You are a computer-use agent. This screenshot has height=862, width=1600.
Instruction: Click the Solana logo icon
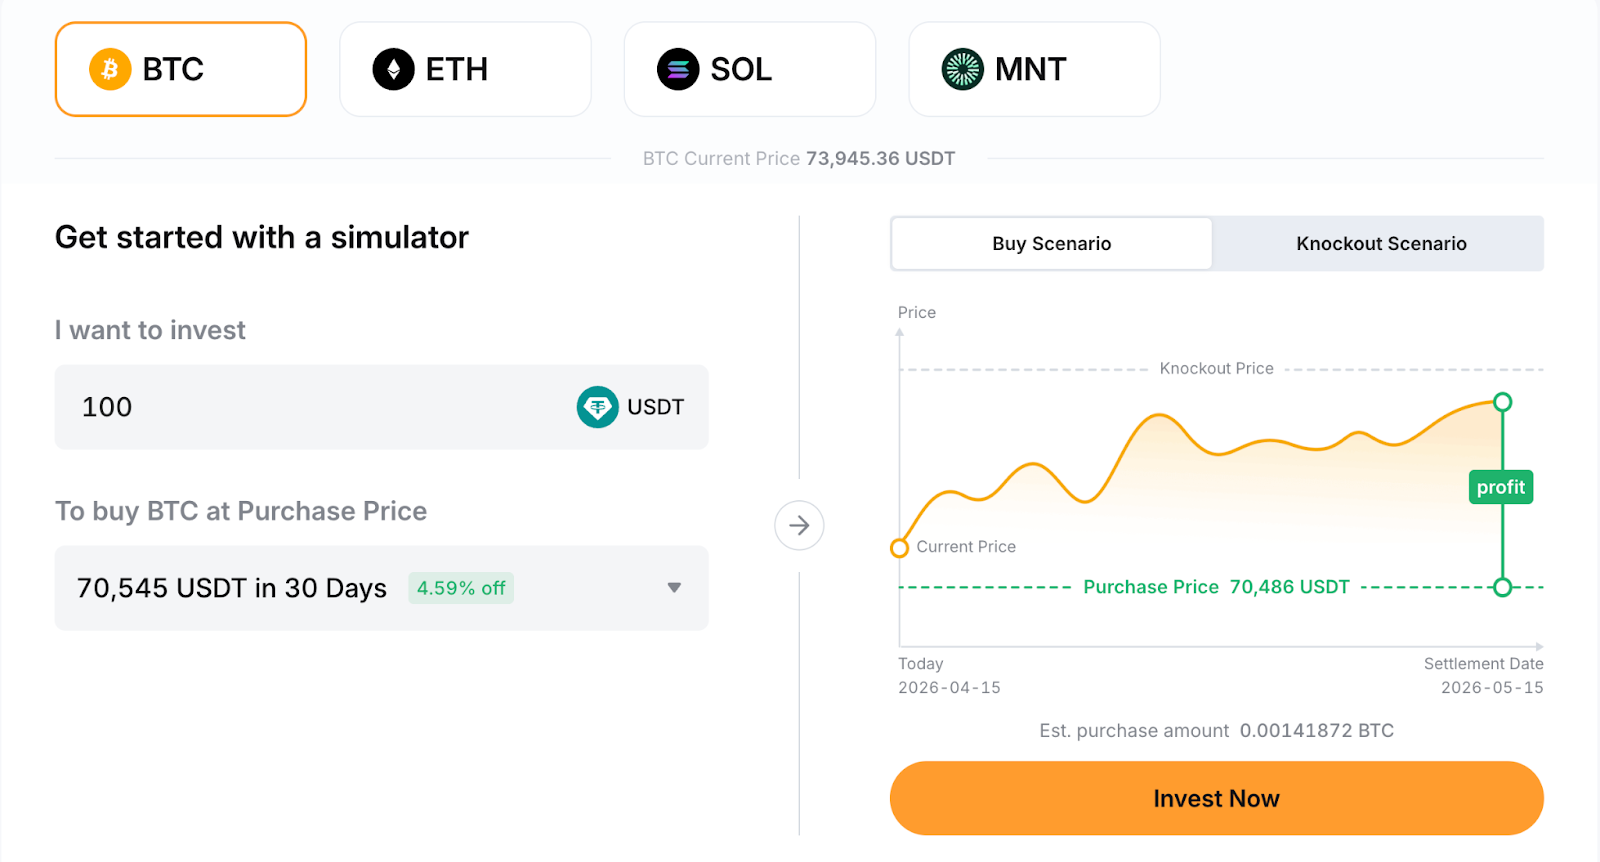[x=678, y=69]
